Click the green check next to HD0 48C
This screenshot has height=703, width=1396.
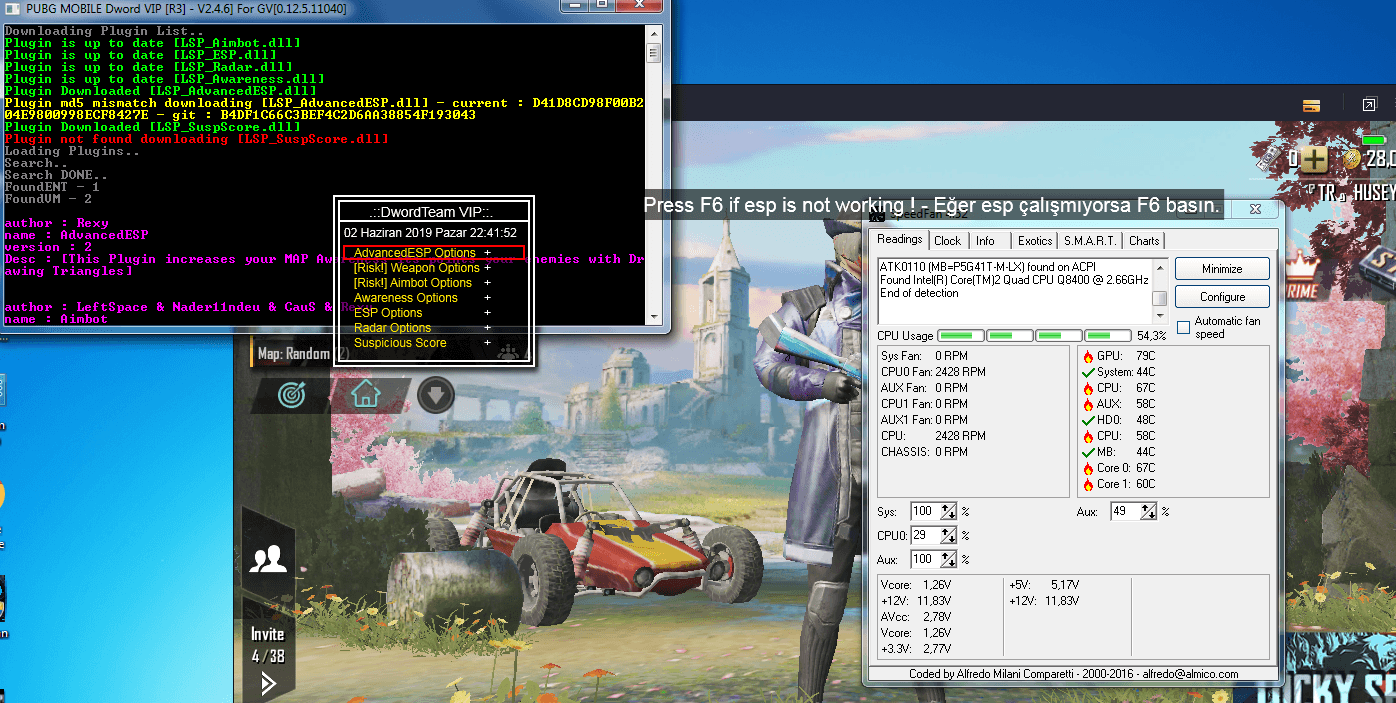[1088, 420]
